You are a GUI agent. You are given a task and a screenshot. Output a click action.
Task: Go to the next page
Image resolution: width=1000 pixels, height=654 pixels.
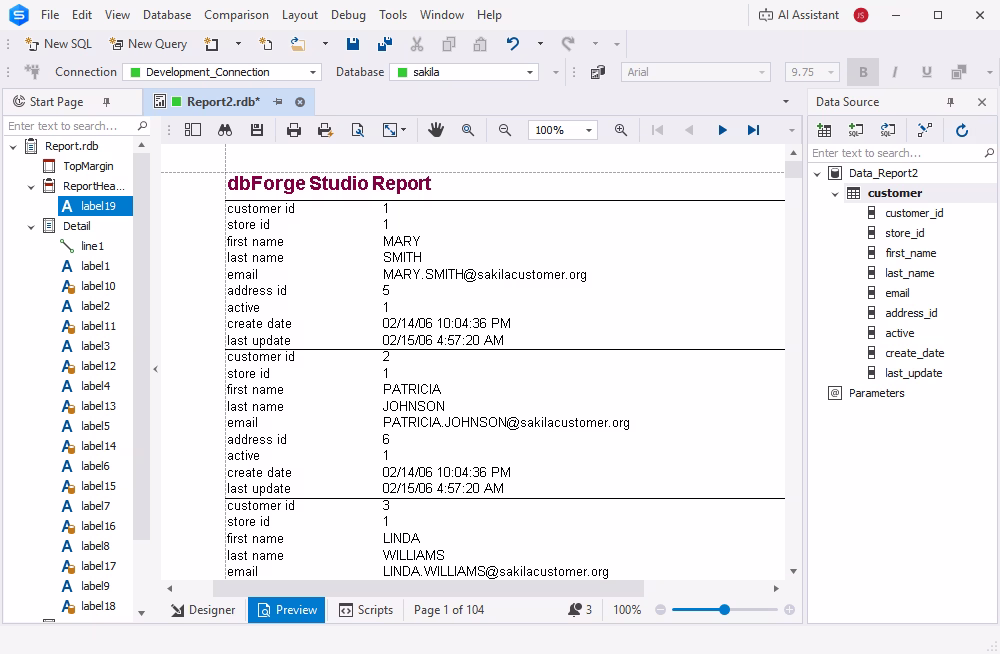(x=722, y=130)
